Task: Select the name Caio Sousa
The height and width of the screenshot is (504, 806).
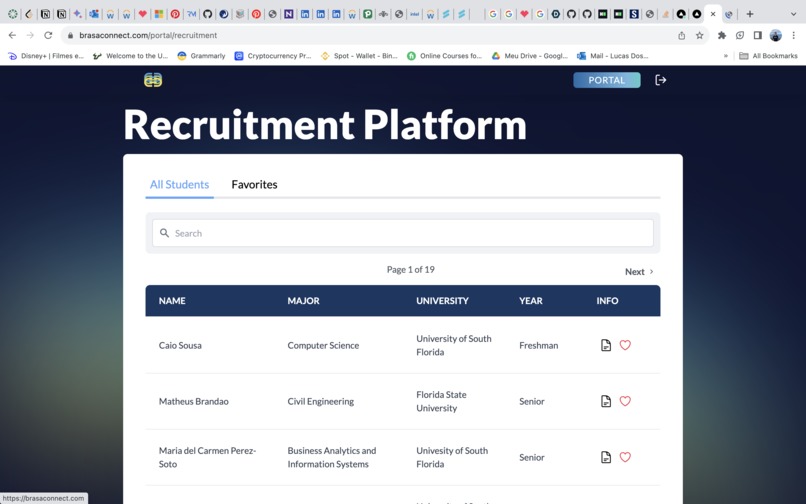Action: pos(180,345)
